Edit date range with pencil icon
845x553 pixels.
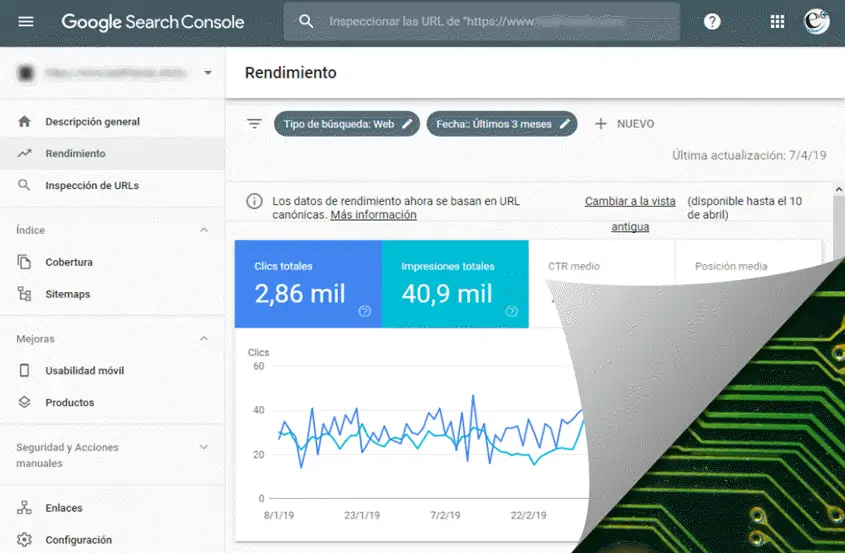[x=565, y=124]
